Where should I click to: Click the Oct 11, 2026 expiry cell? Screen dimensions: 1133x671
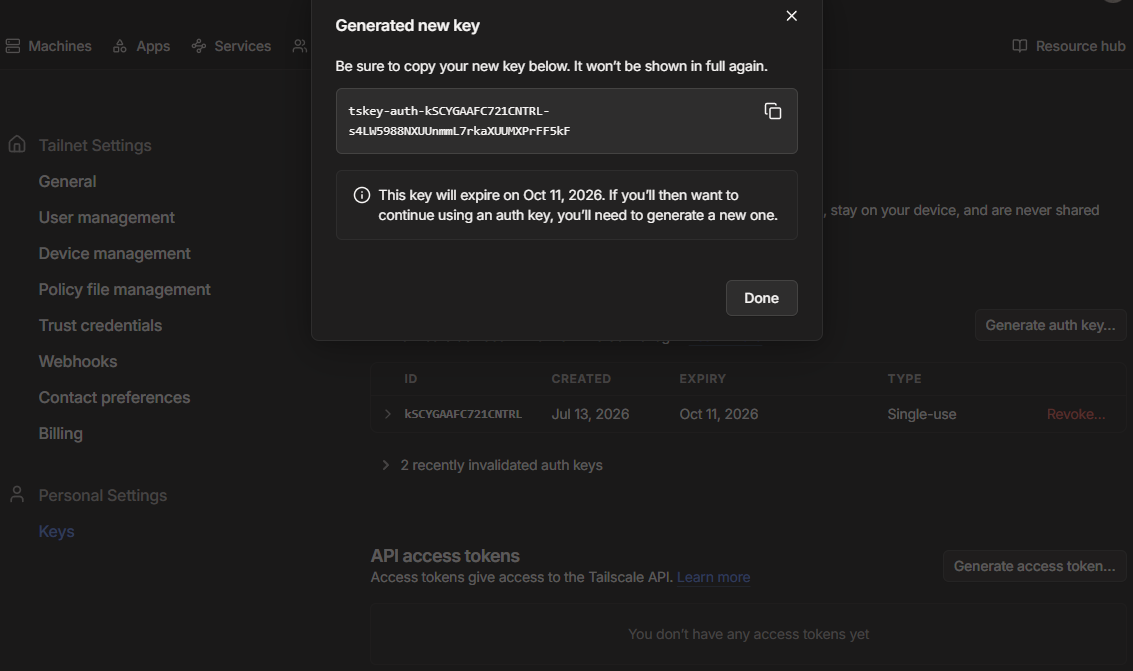(x=718, y=414)
